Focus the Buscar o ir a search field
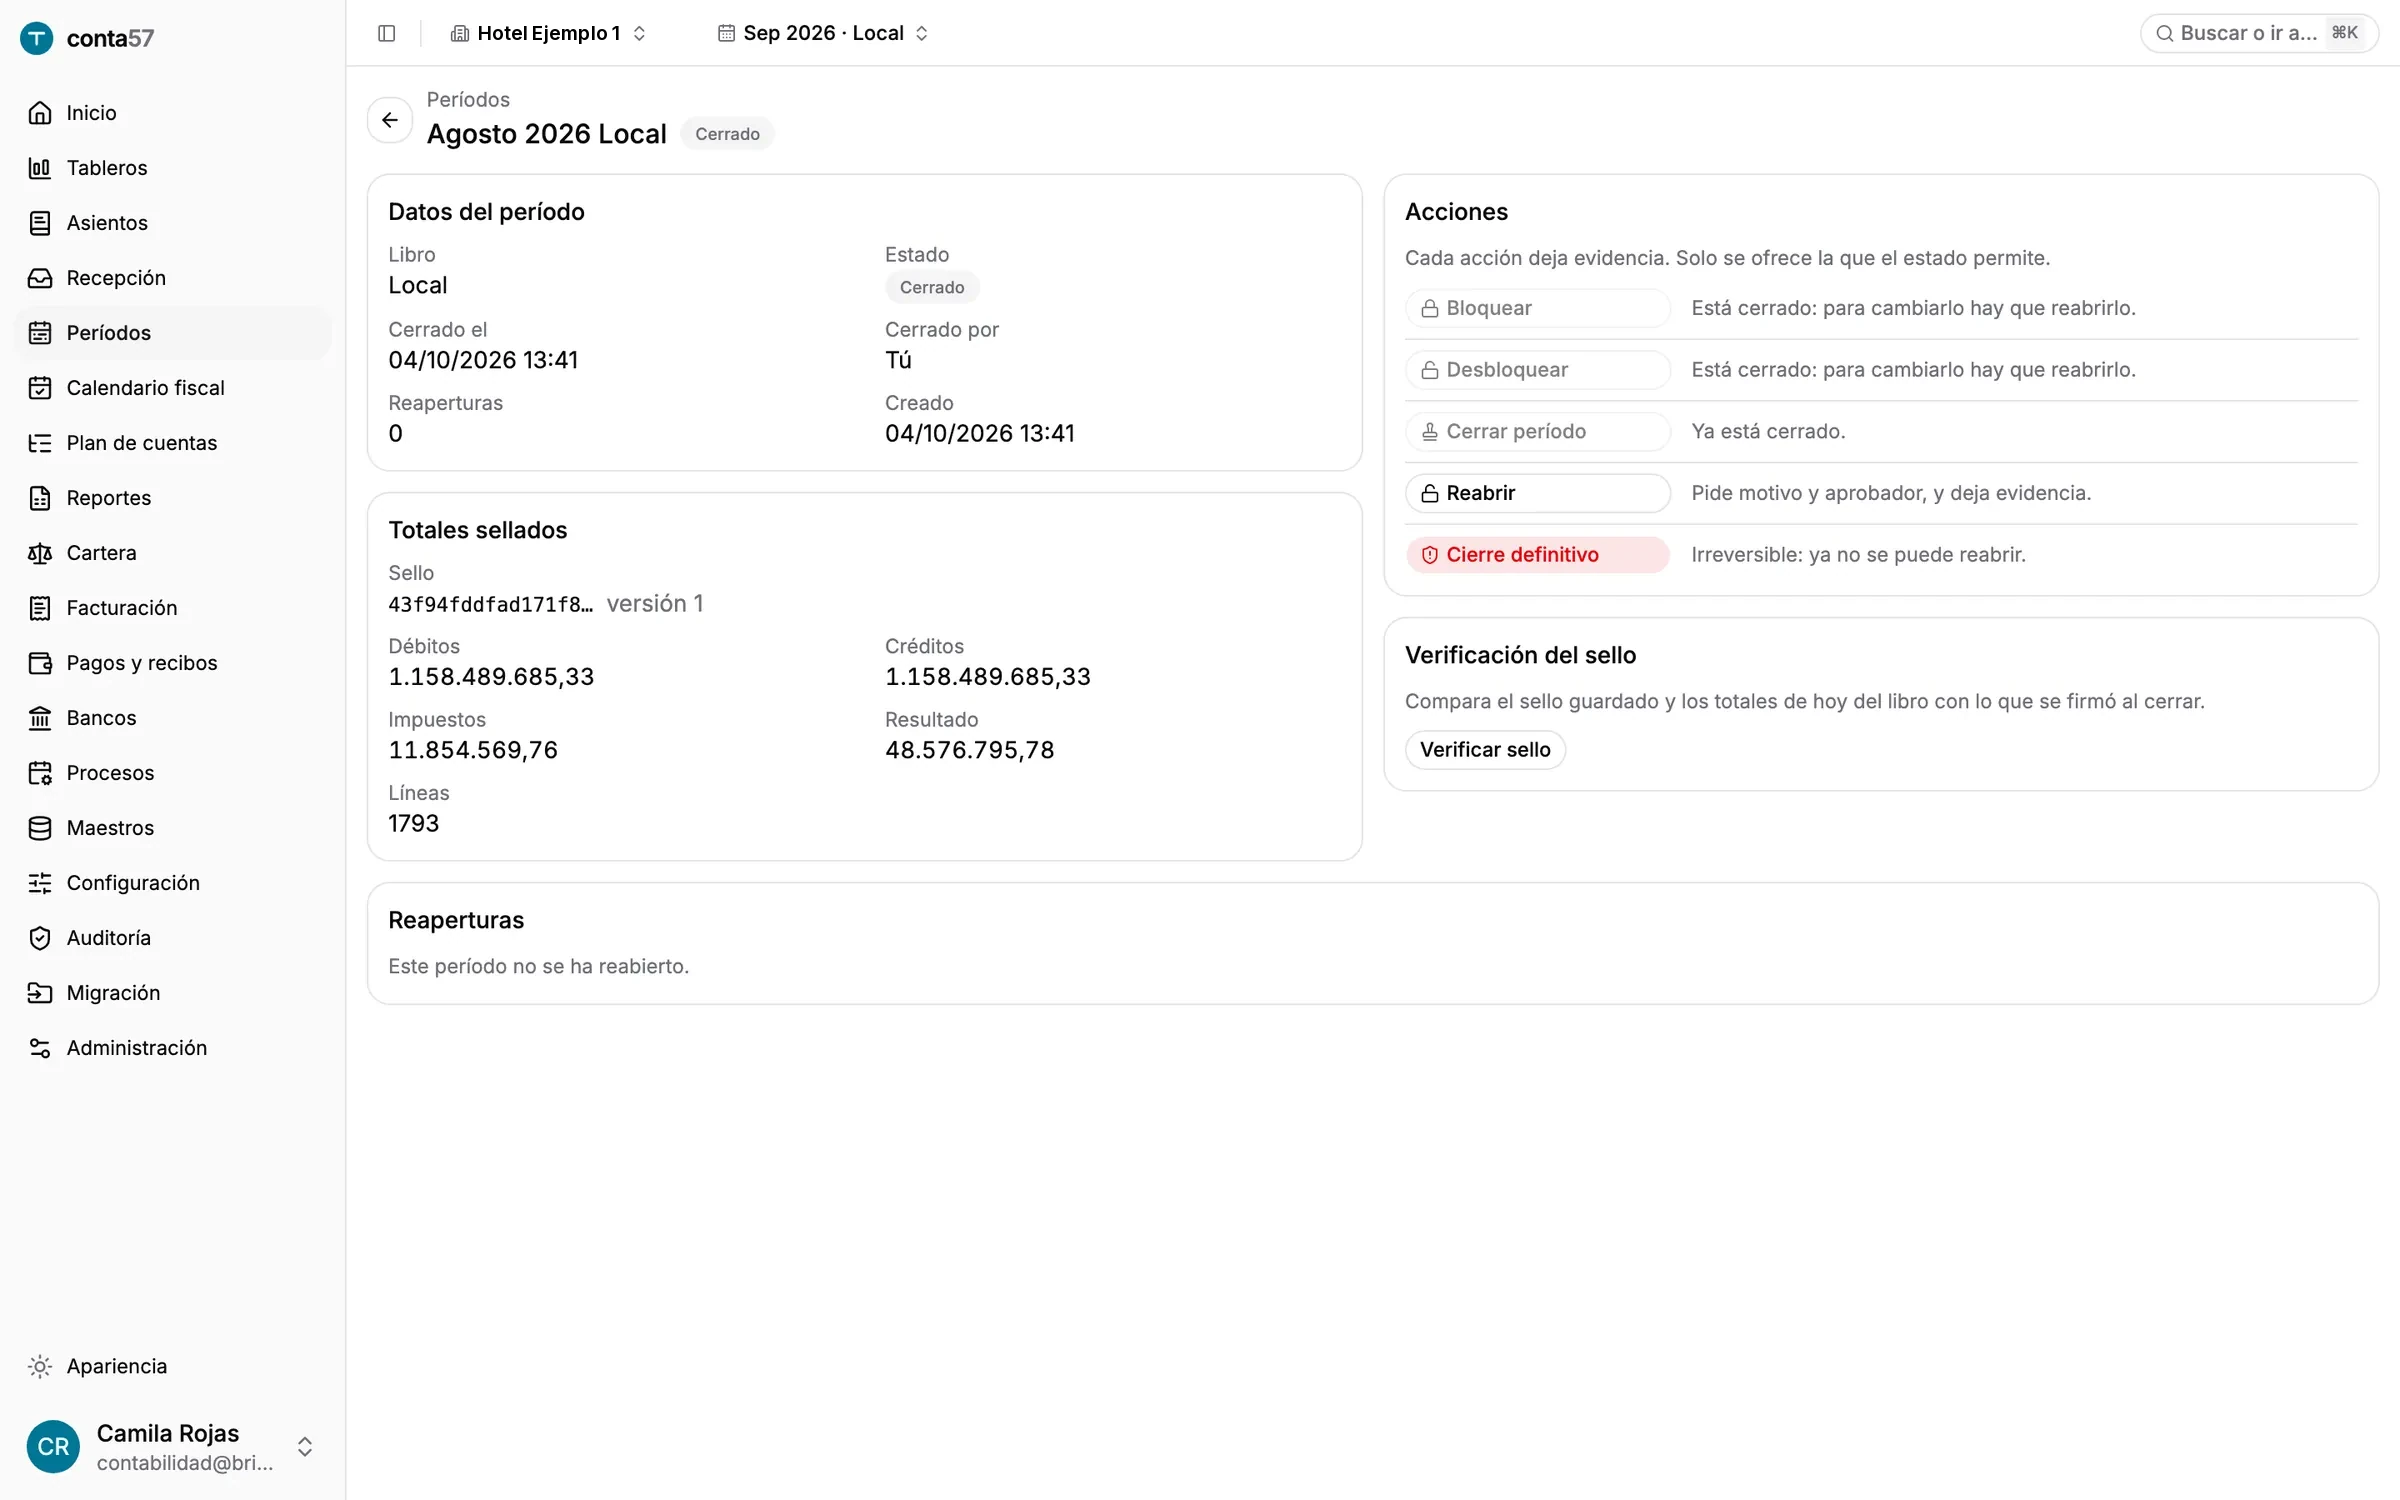The width and height of the screenshot is (2400, 1500). (x=2258, y=33)
